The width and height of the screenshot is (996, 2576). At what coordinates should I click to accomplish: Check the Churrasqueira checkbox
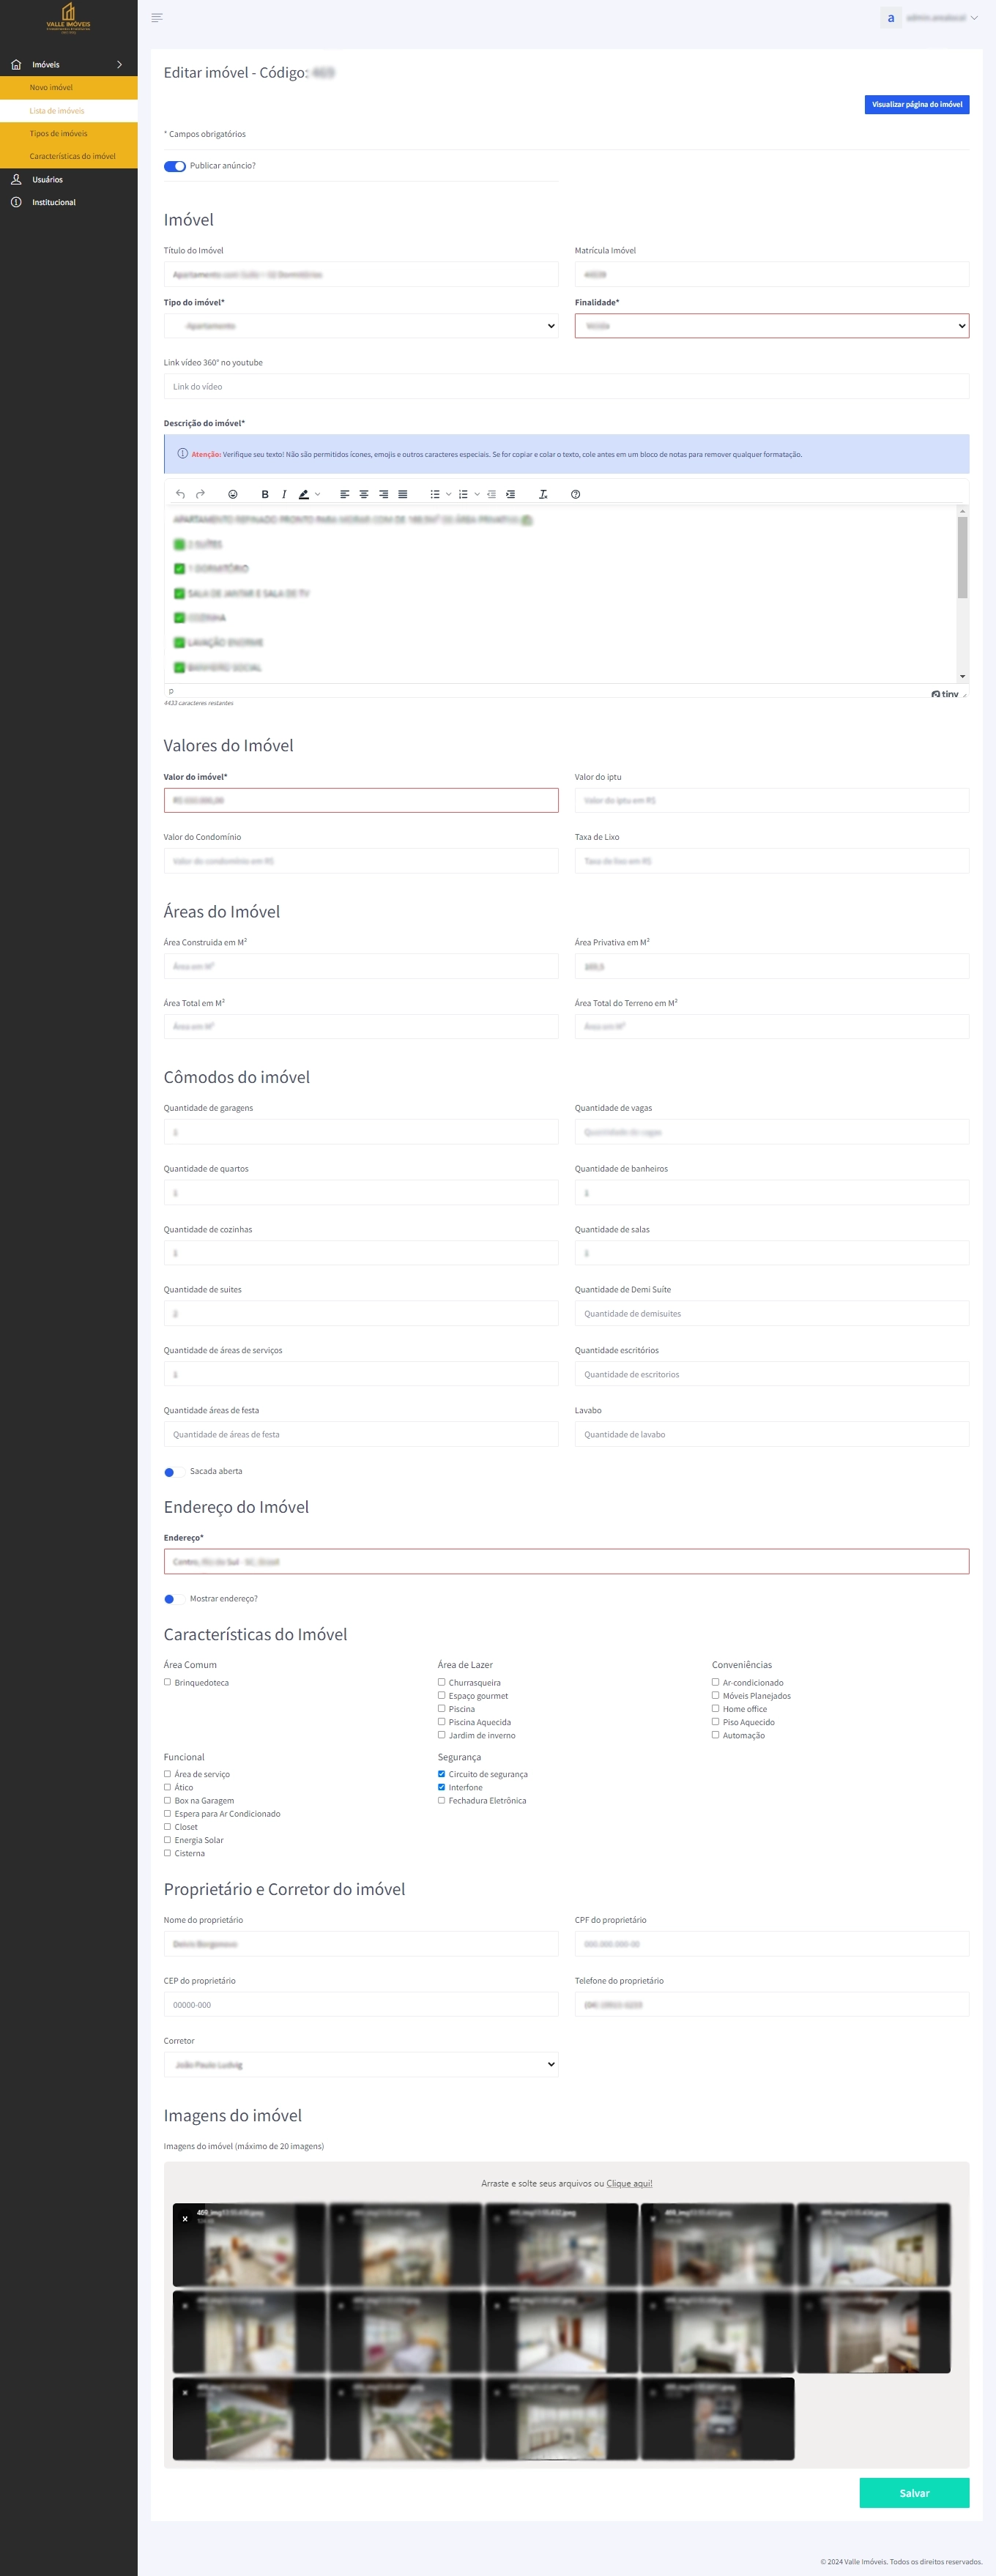tap(442, 1682)
